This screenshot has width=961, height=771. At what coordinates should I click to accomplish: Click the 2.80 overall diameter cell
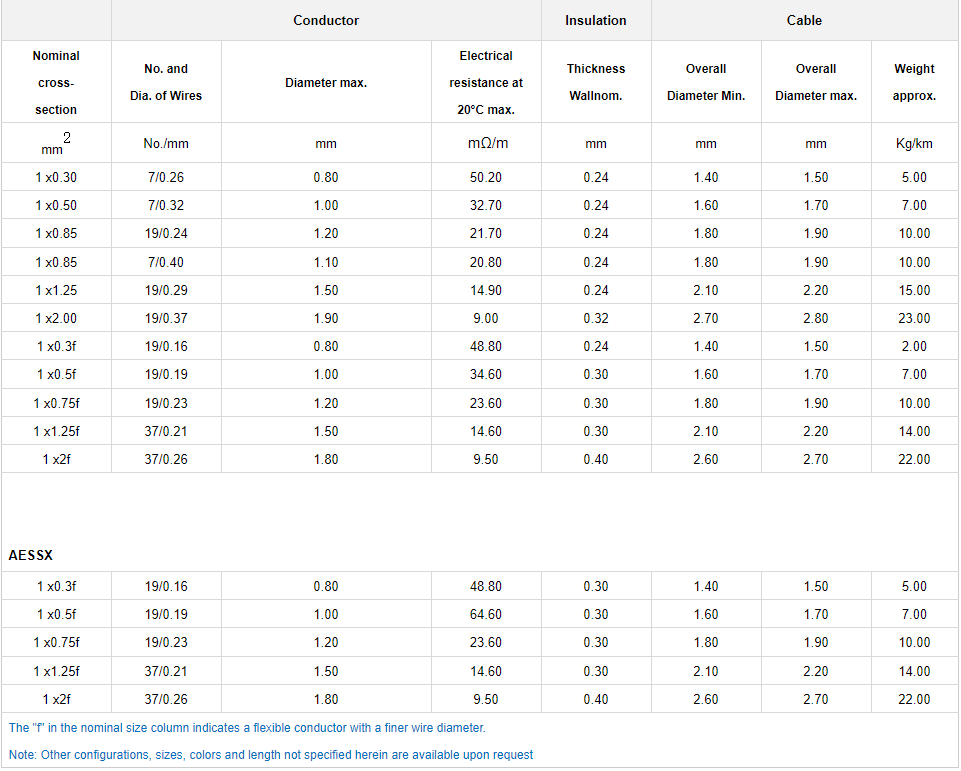pyautogui.click(x=816, y=318)
